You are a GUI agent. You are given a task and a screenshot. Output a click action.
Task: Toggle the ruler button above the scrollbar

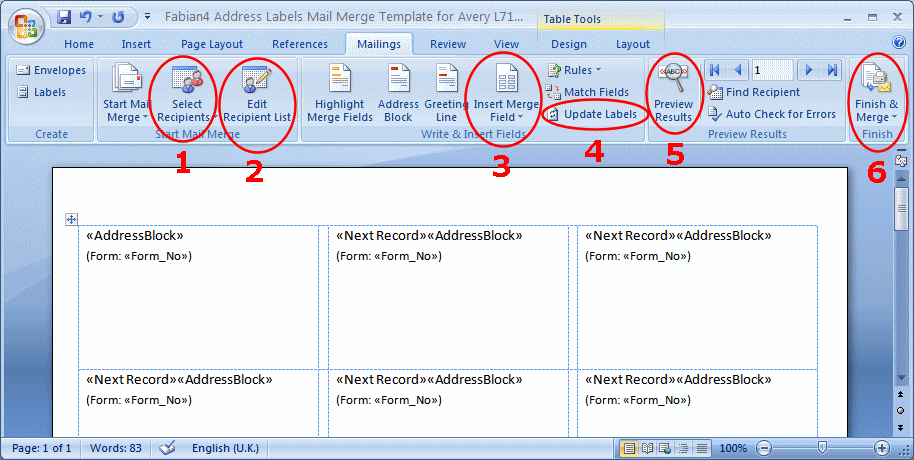click(901, 160)
